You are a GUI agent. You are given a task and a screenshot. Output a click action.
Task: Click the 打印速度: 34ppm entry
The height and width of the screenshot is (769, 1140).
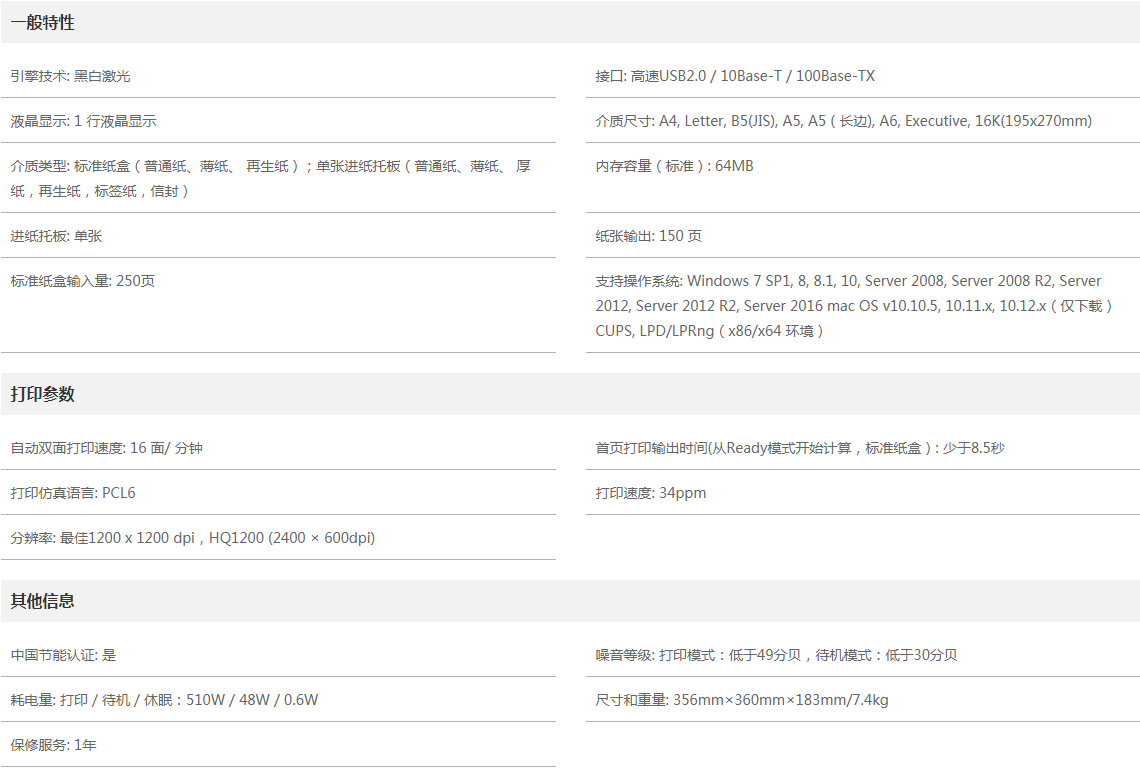(x=651, y=493)
